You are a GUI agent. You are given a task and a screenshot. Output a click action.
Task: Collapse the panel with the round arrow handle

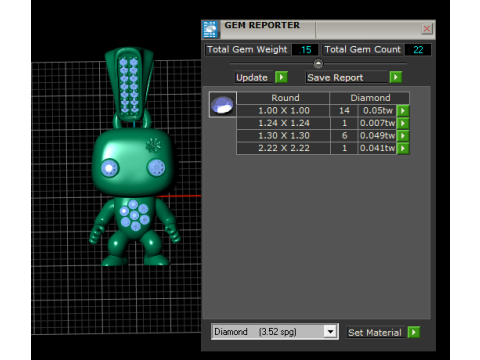click(x=318, y=63)
